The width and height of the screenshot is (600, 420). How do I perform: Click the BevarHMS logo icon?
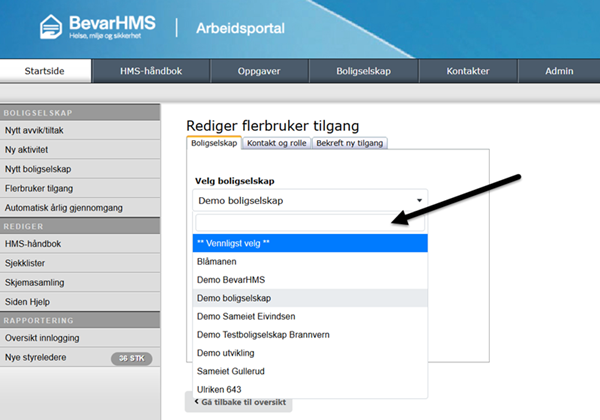click(50, 27)
